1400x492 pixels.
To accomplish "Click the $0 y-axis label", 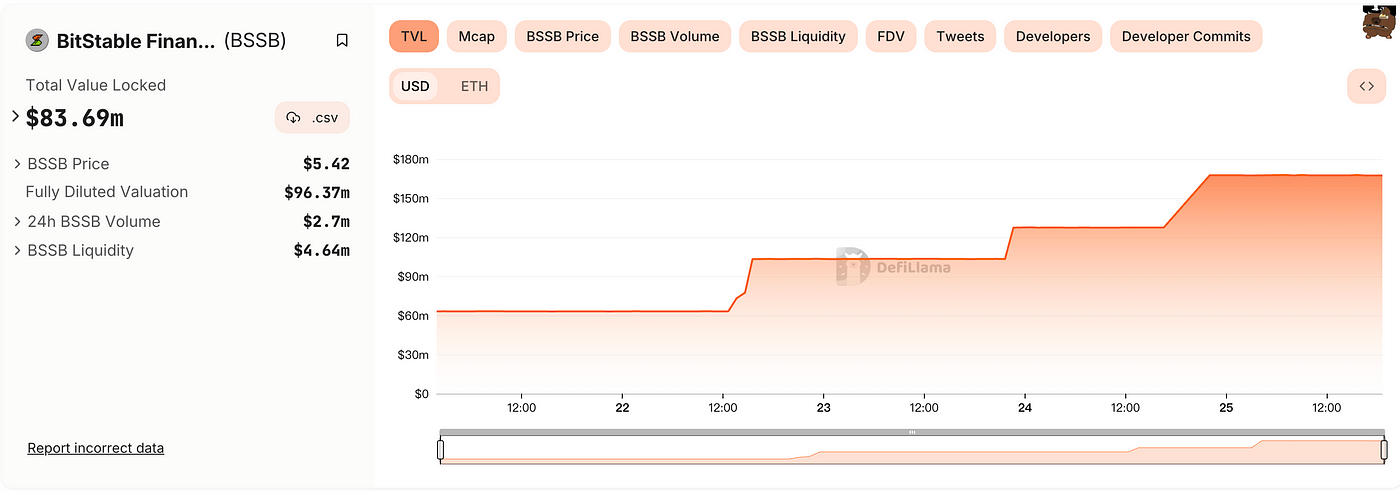I will tap(420, 394).
